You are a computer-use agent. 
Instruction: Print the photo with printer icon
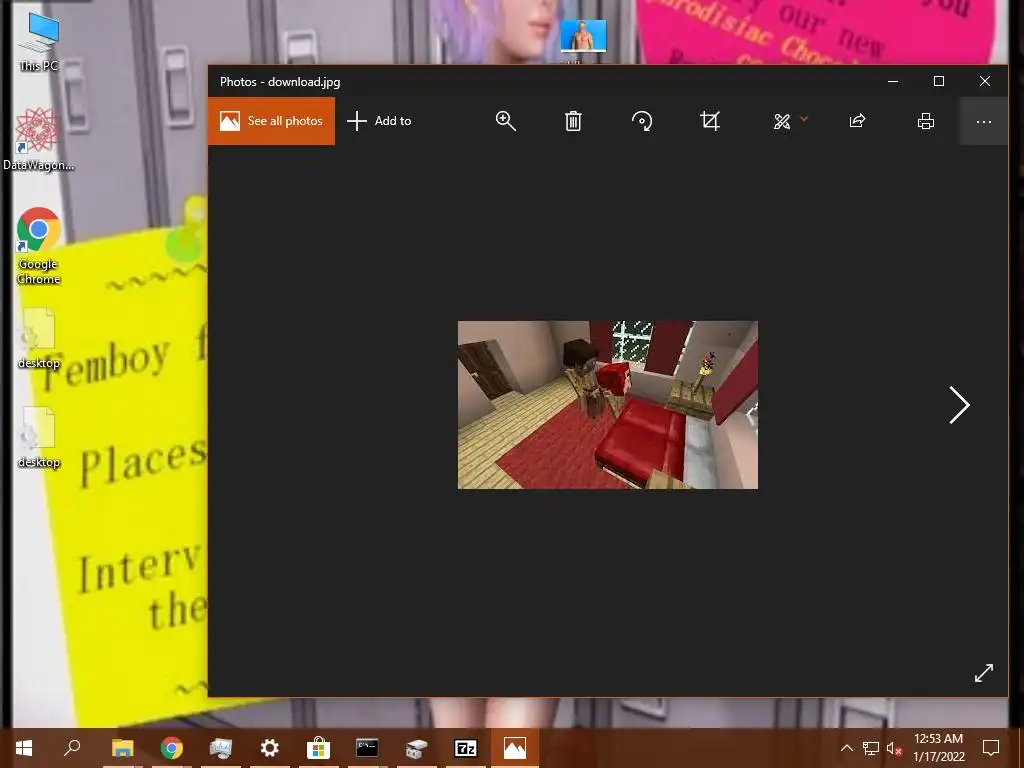click(925, 121)
